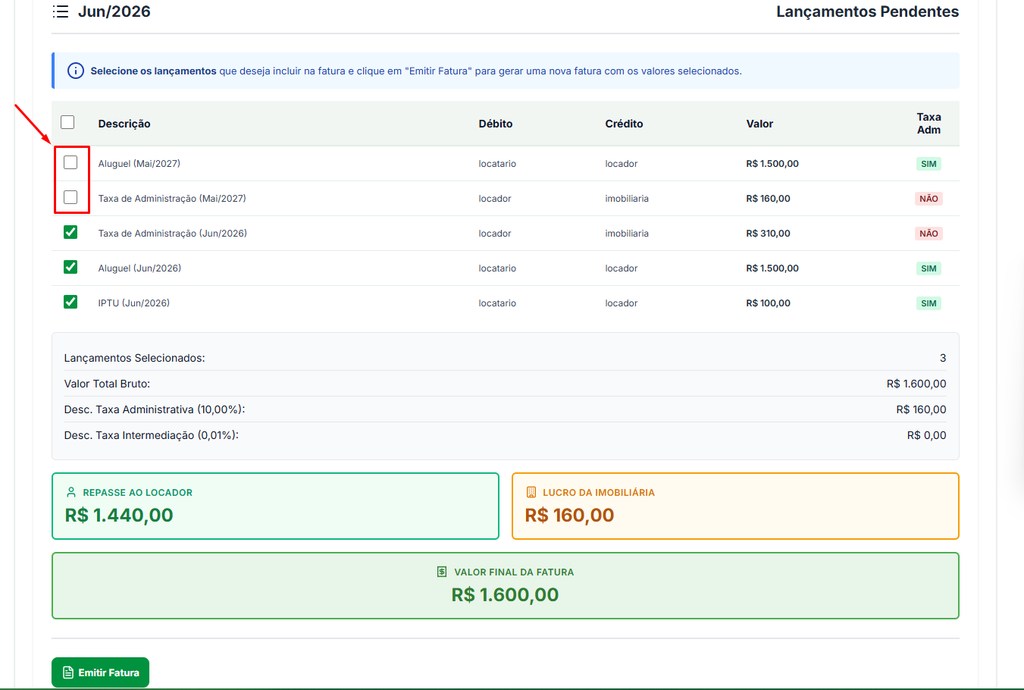The image size is (1024, 690).
Task: Click the Crédito column header
Action: pos(624,124)
